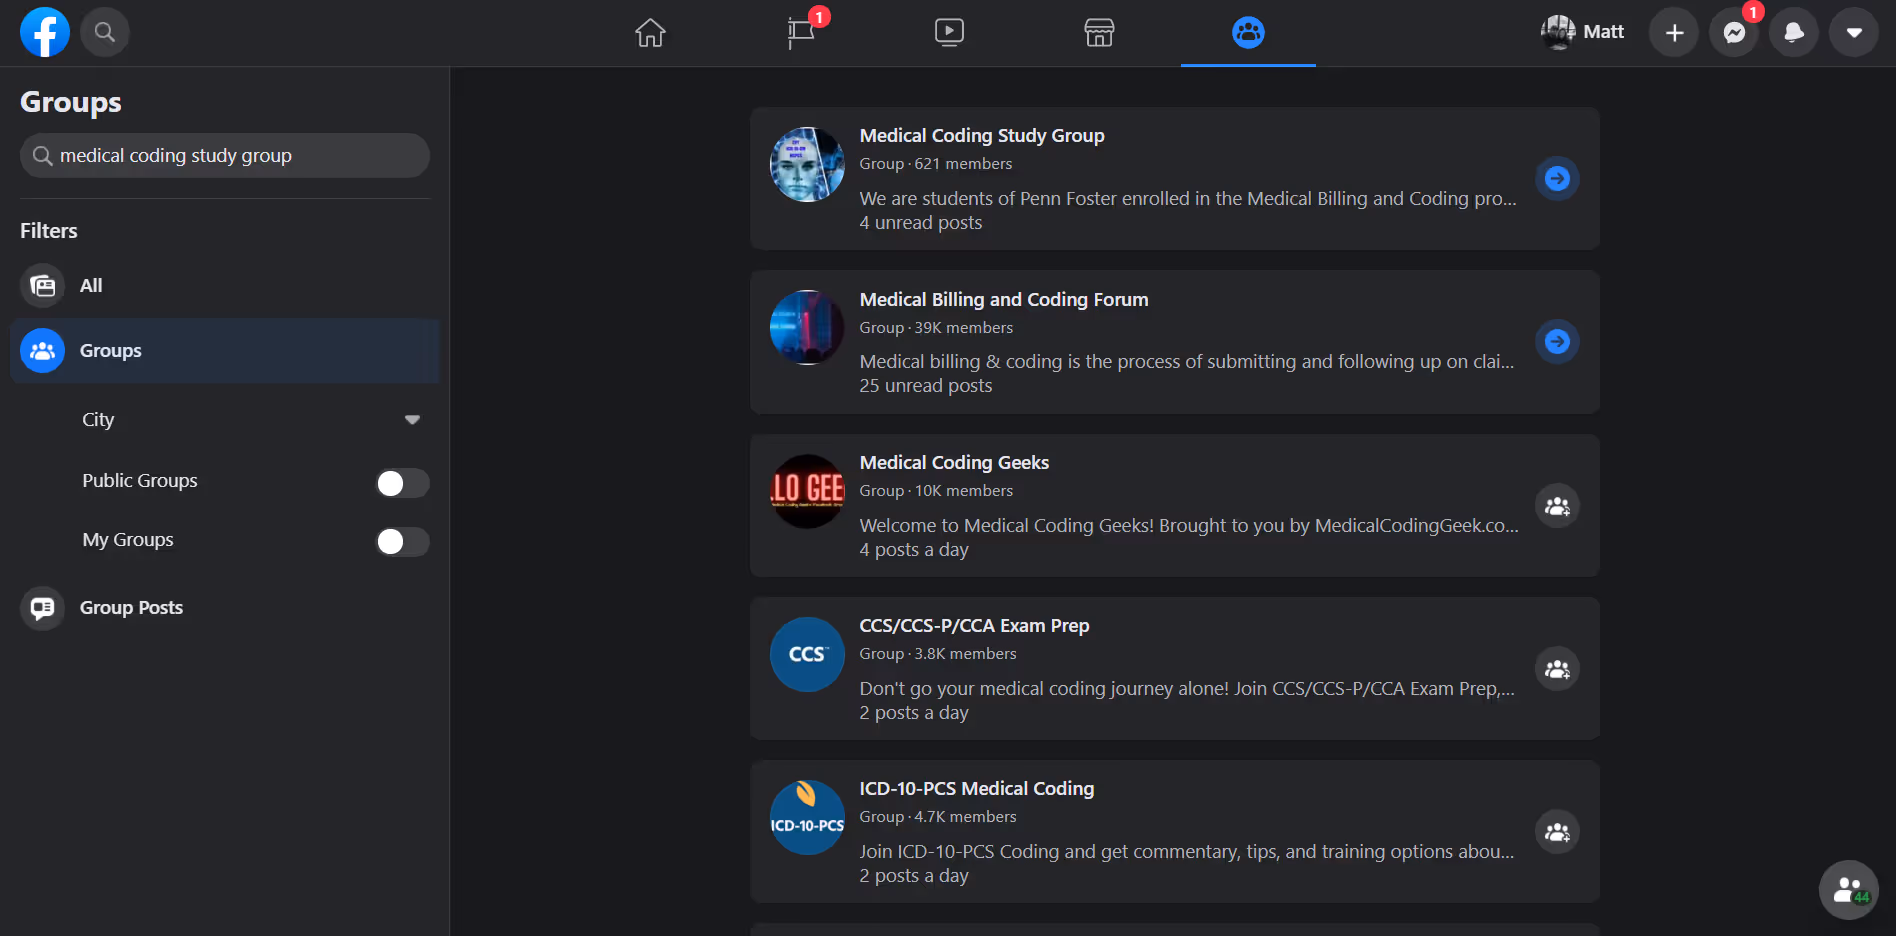Click 'Group · 39K members' text

(936, 328)
